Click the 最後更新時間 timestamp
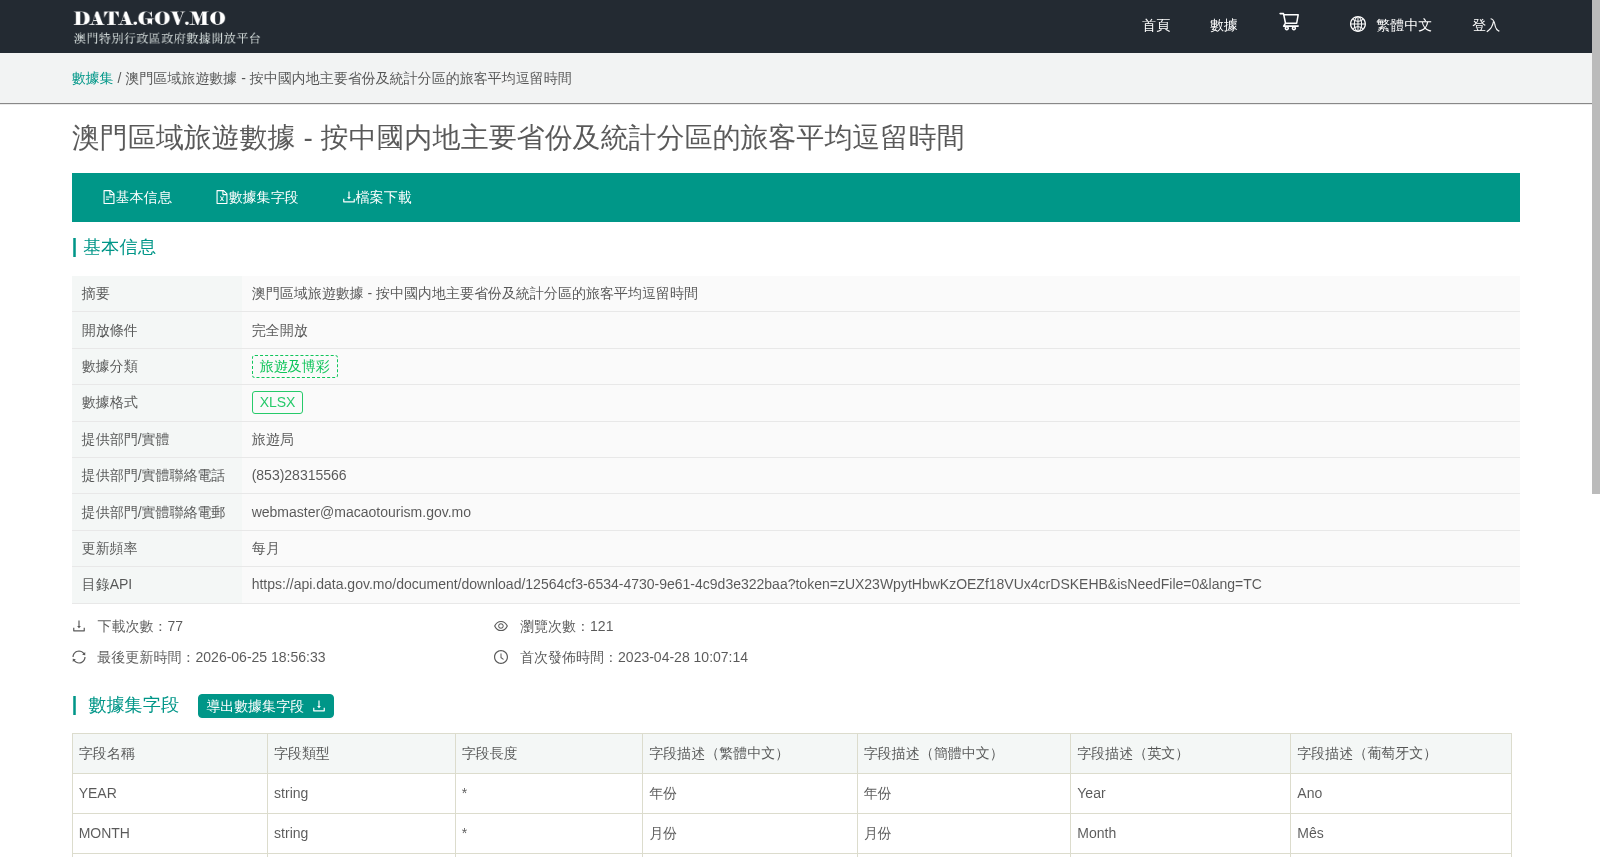 pos(211,657)
